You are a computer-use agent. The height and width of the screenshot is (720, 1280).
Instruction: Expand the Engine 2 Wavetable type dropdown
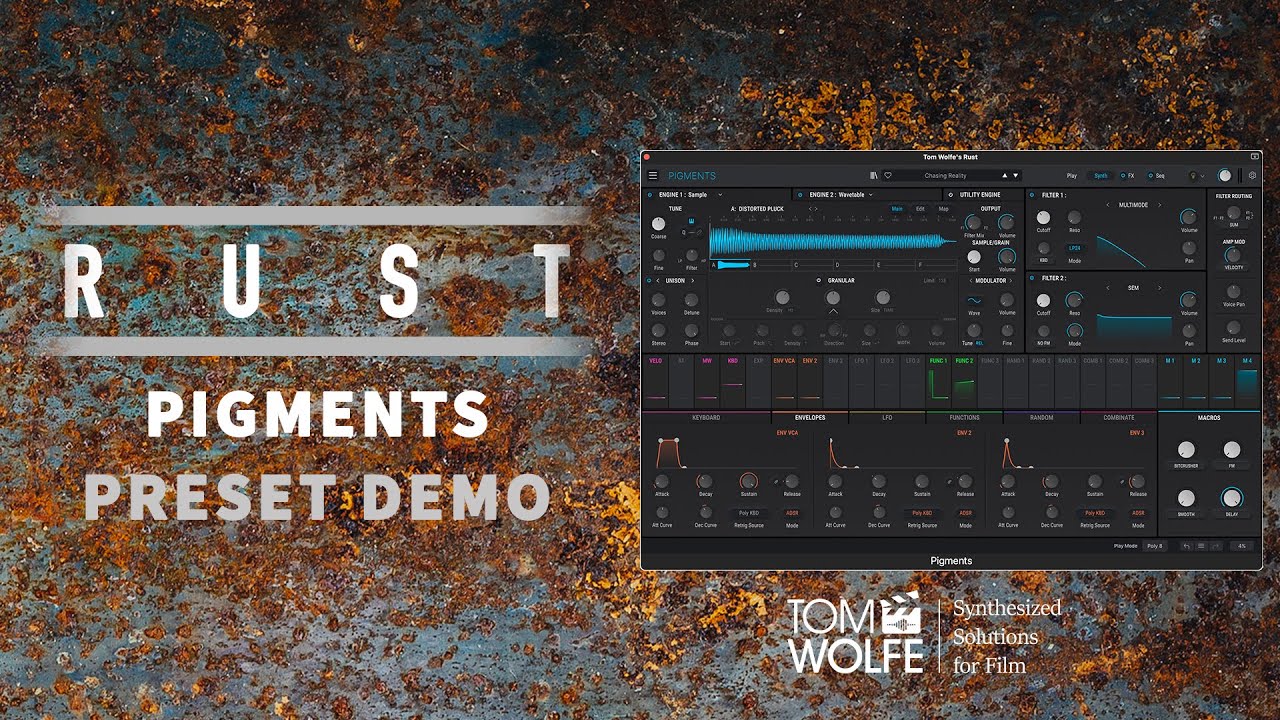871,194
